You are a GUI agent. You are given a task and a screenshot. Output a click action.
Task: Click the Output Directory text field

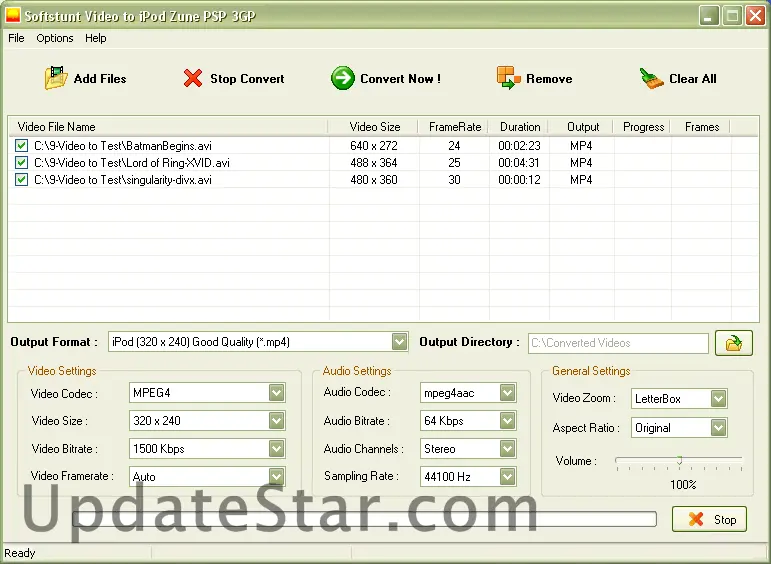point(617,343)
